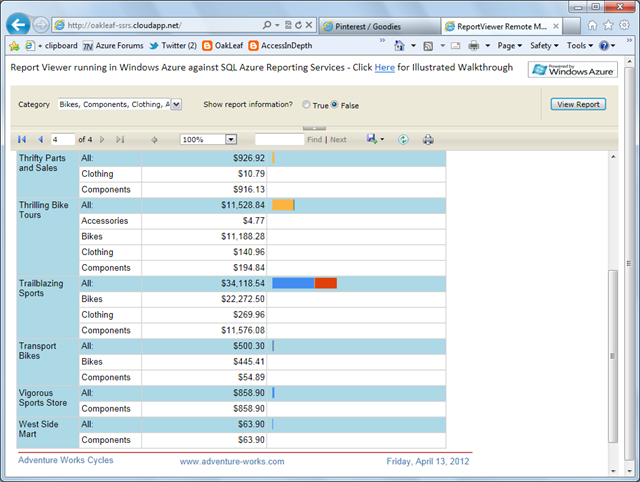Click next report page arrow

(x=102, y=140)
